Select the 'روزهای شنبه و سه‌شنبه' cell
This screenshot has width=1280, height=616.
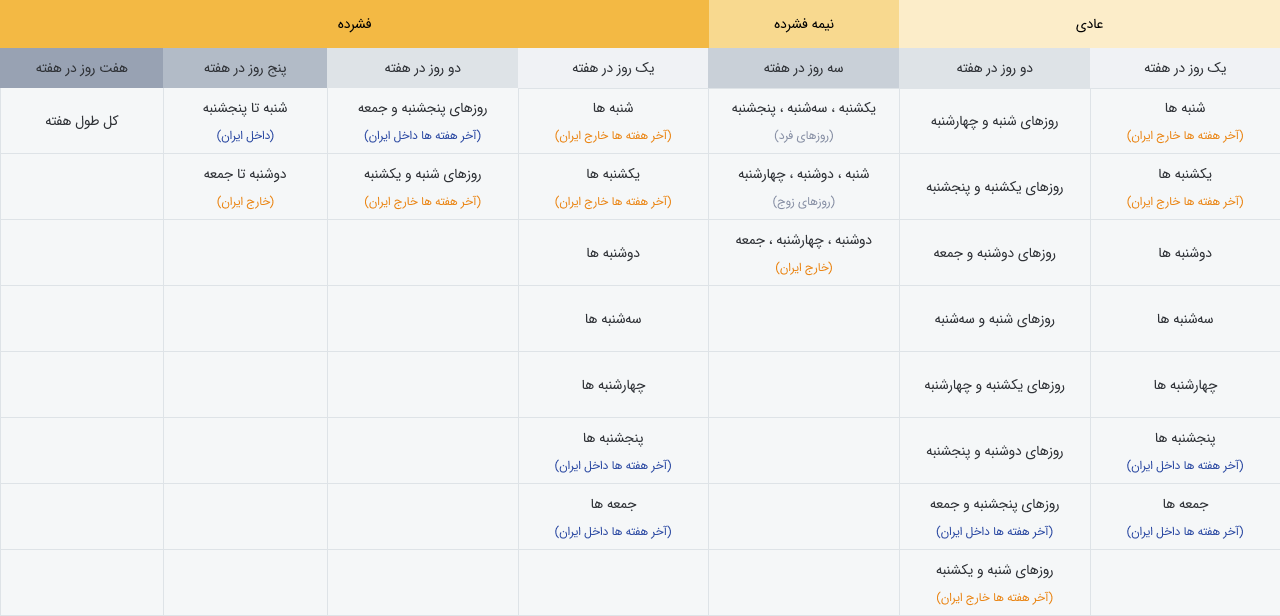point(994,319)
